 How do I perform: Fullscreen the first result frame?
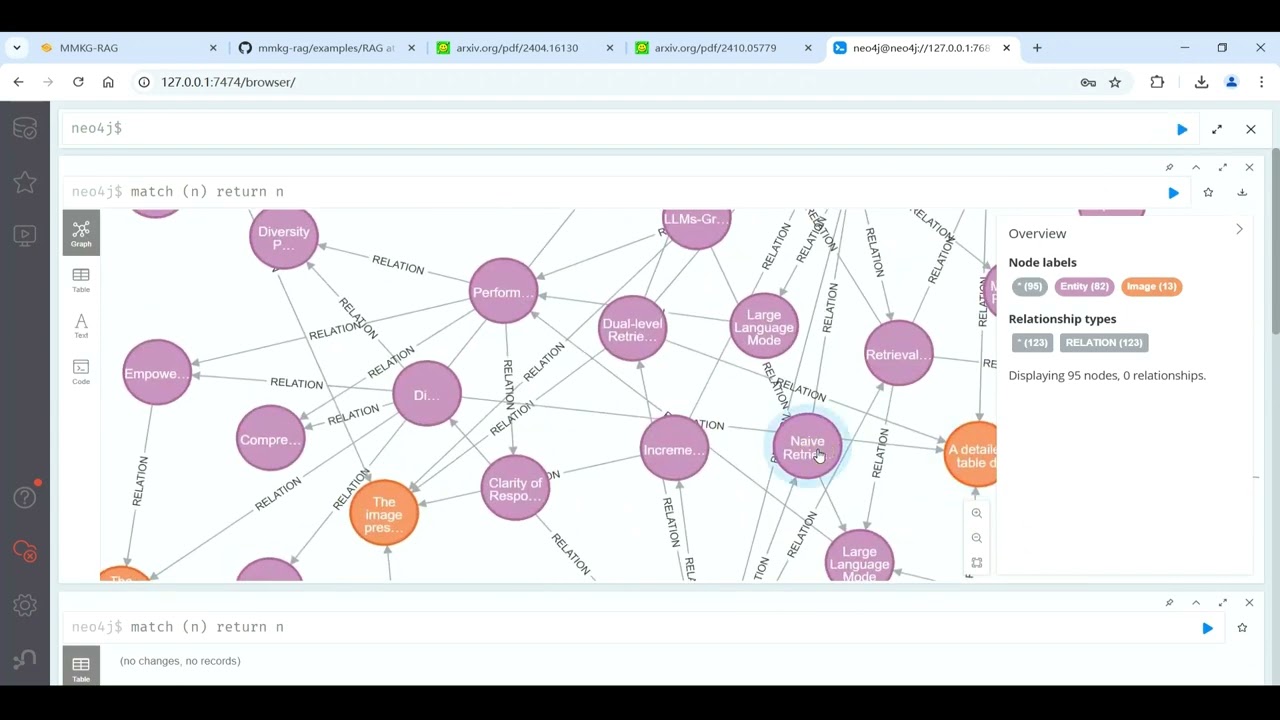[x=1223, y=167]
